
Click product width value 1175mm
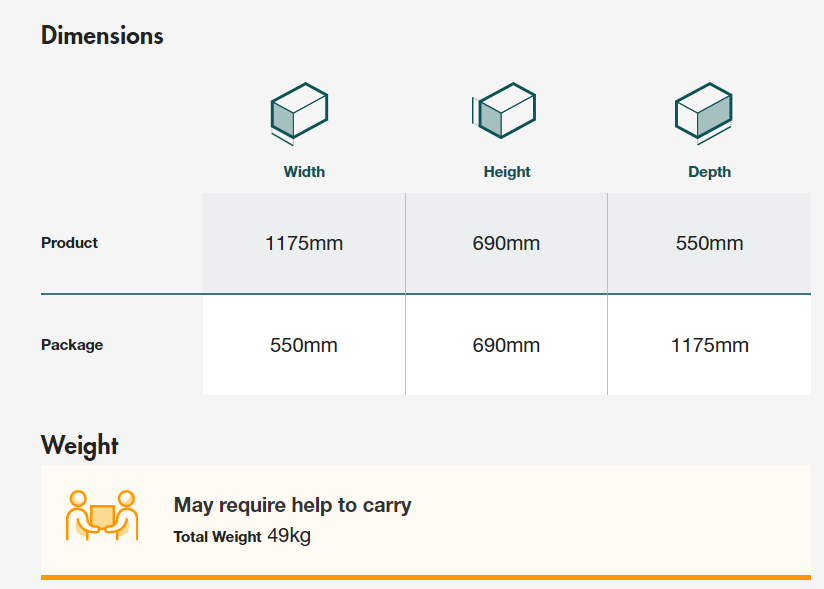click(x=304, y=243)
